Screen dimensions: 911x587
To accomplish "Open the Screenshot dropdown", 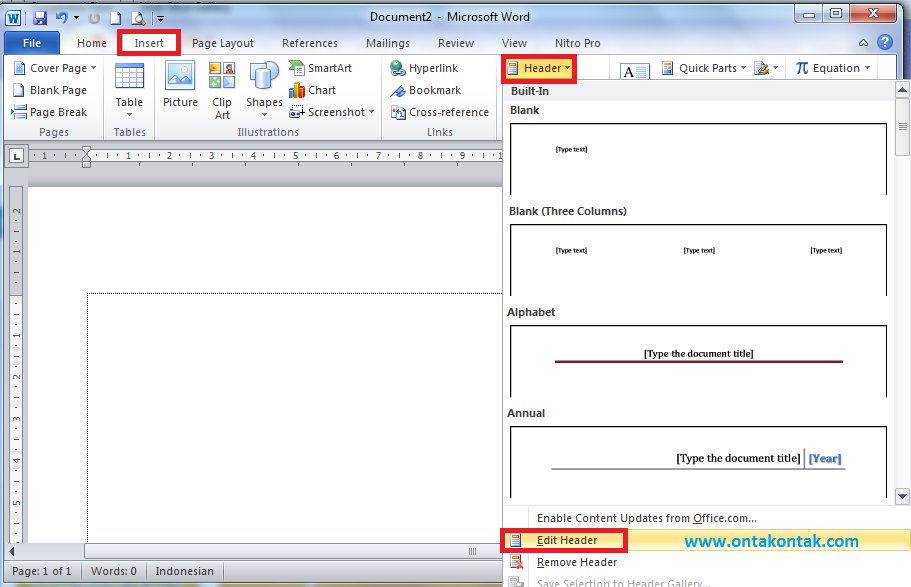I will click(x=332, y=112).
